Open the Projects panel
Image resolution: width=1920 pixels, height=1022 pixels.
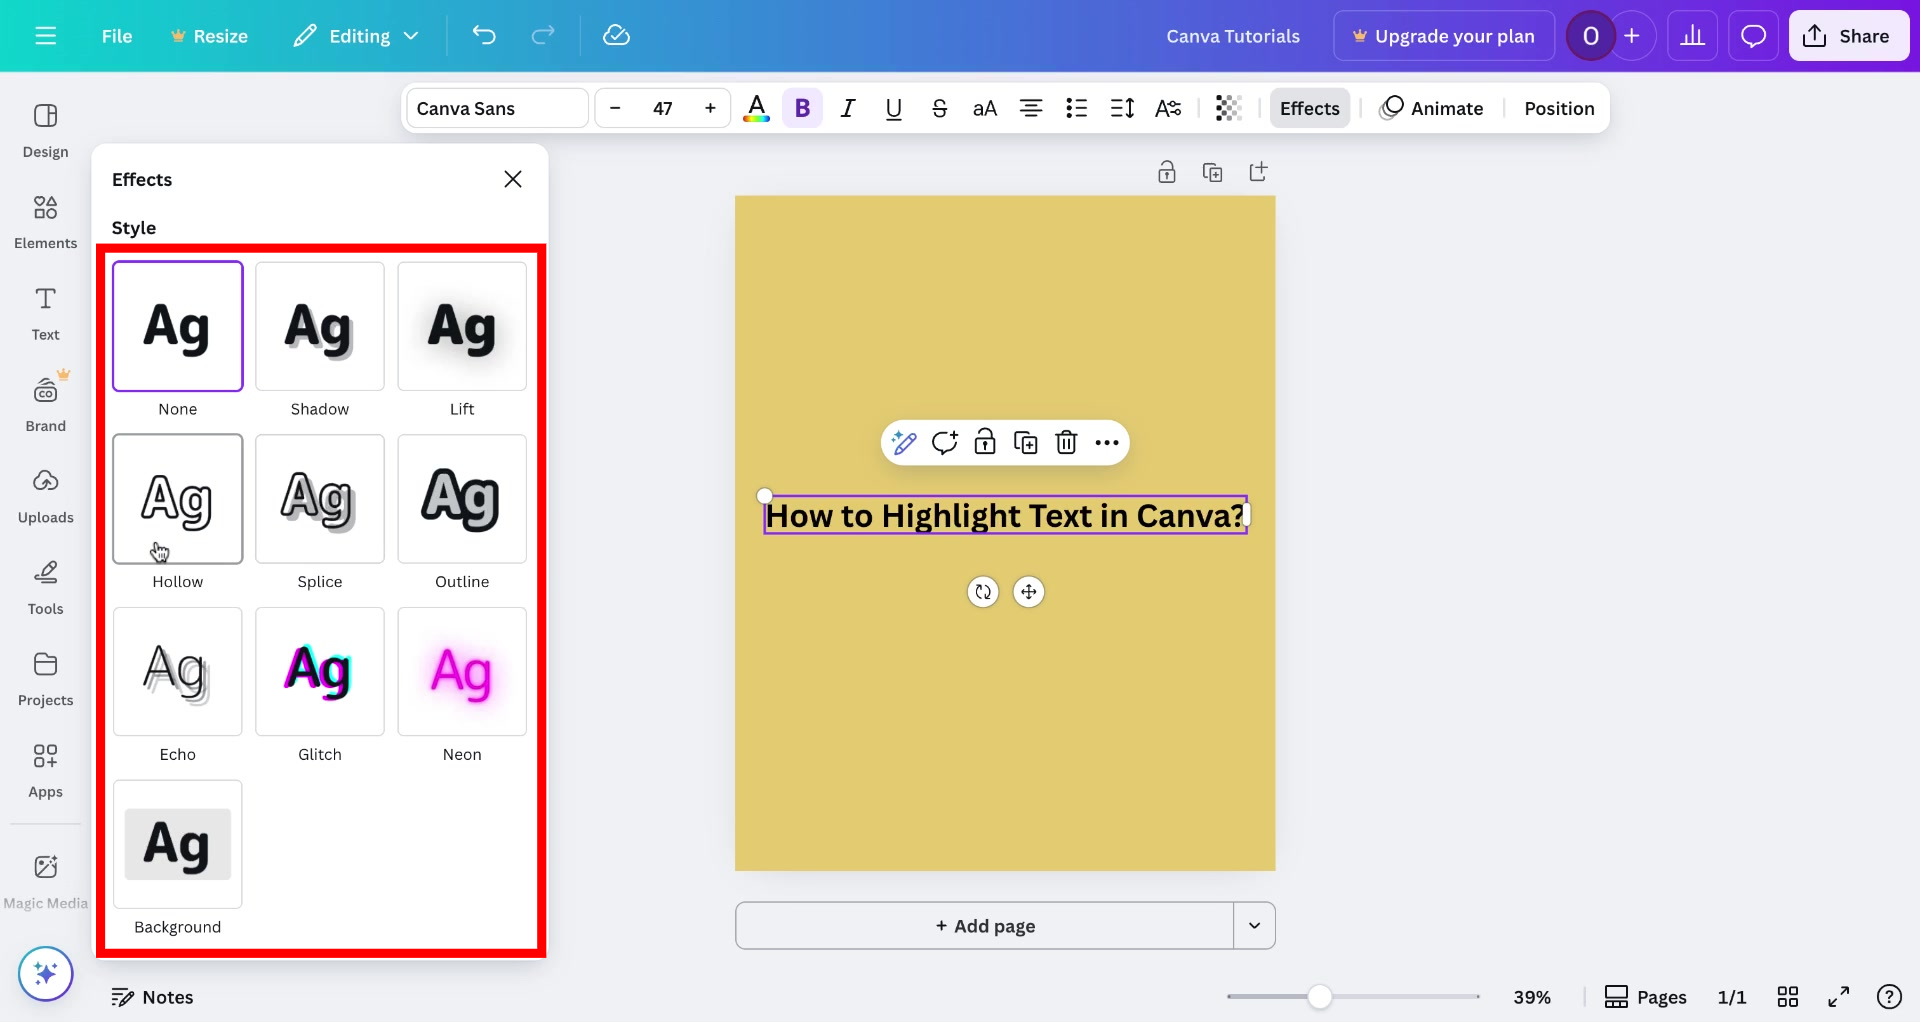[x=45, y=678]
